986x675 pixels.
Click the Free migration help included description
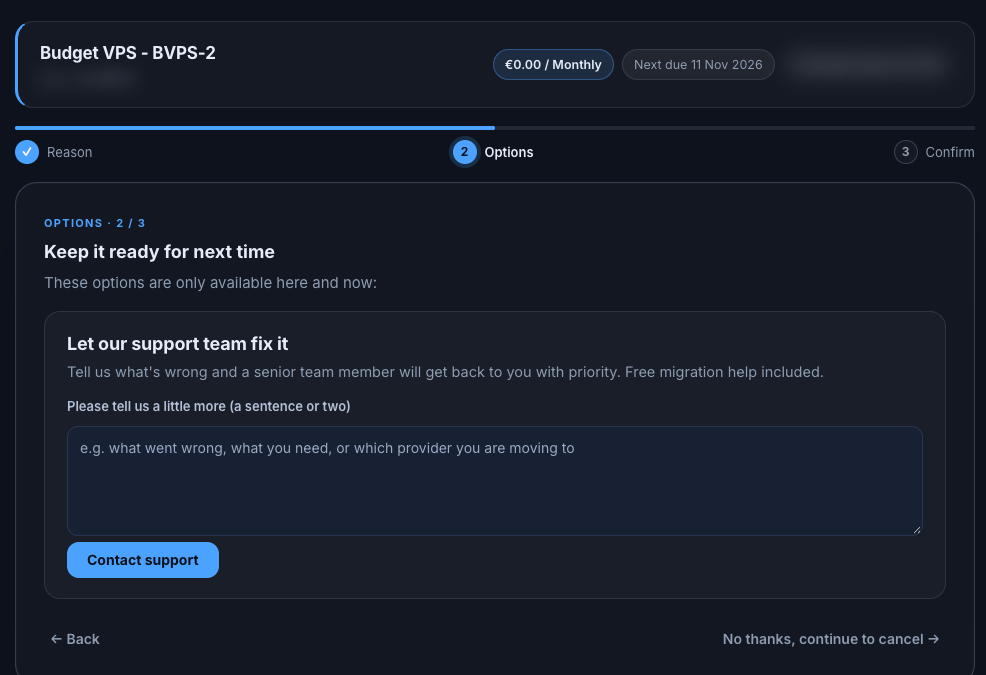pyautogui.click(x=445, y=372)
